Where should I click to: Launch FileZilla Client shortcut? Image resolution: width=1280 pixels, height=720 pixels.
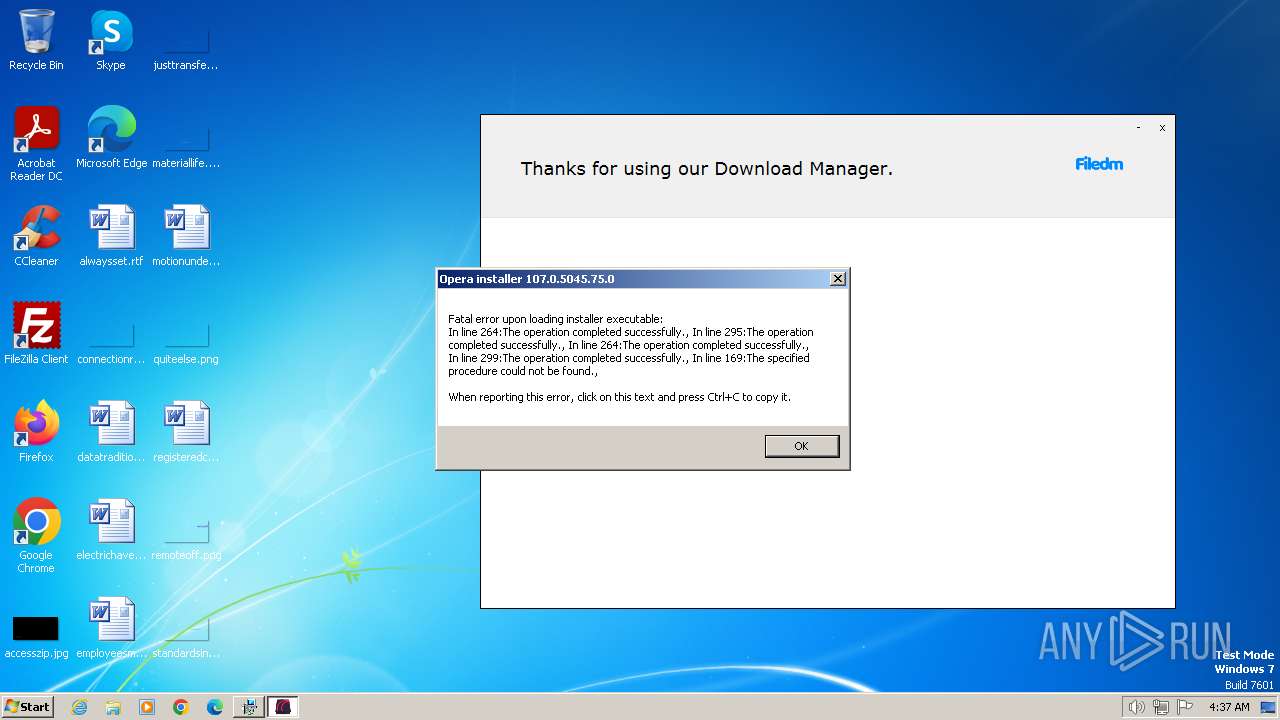[36, 334]
